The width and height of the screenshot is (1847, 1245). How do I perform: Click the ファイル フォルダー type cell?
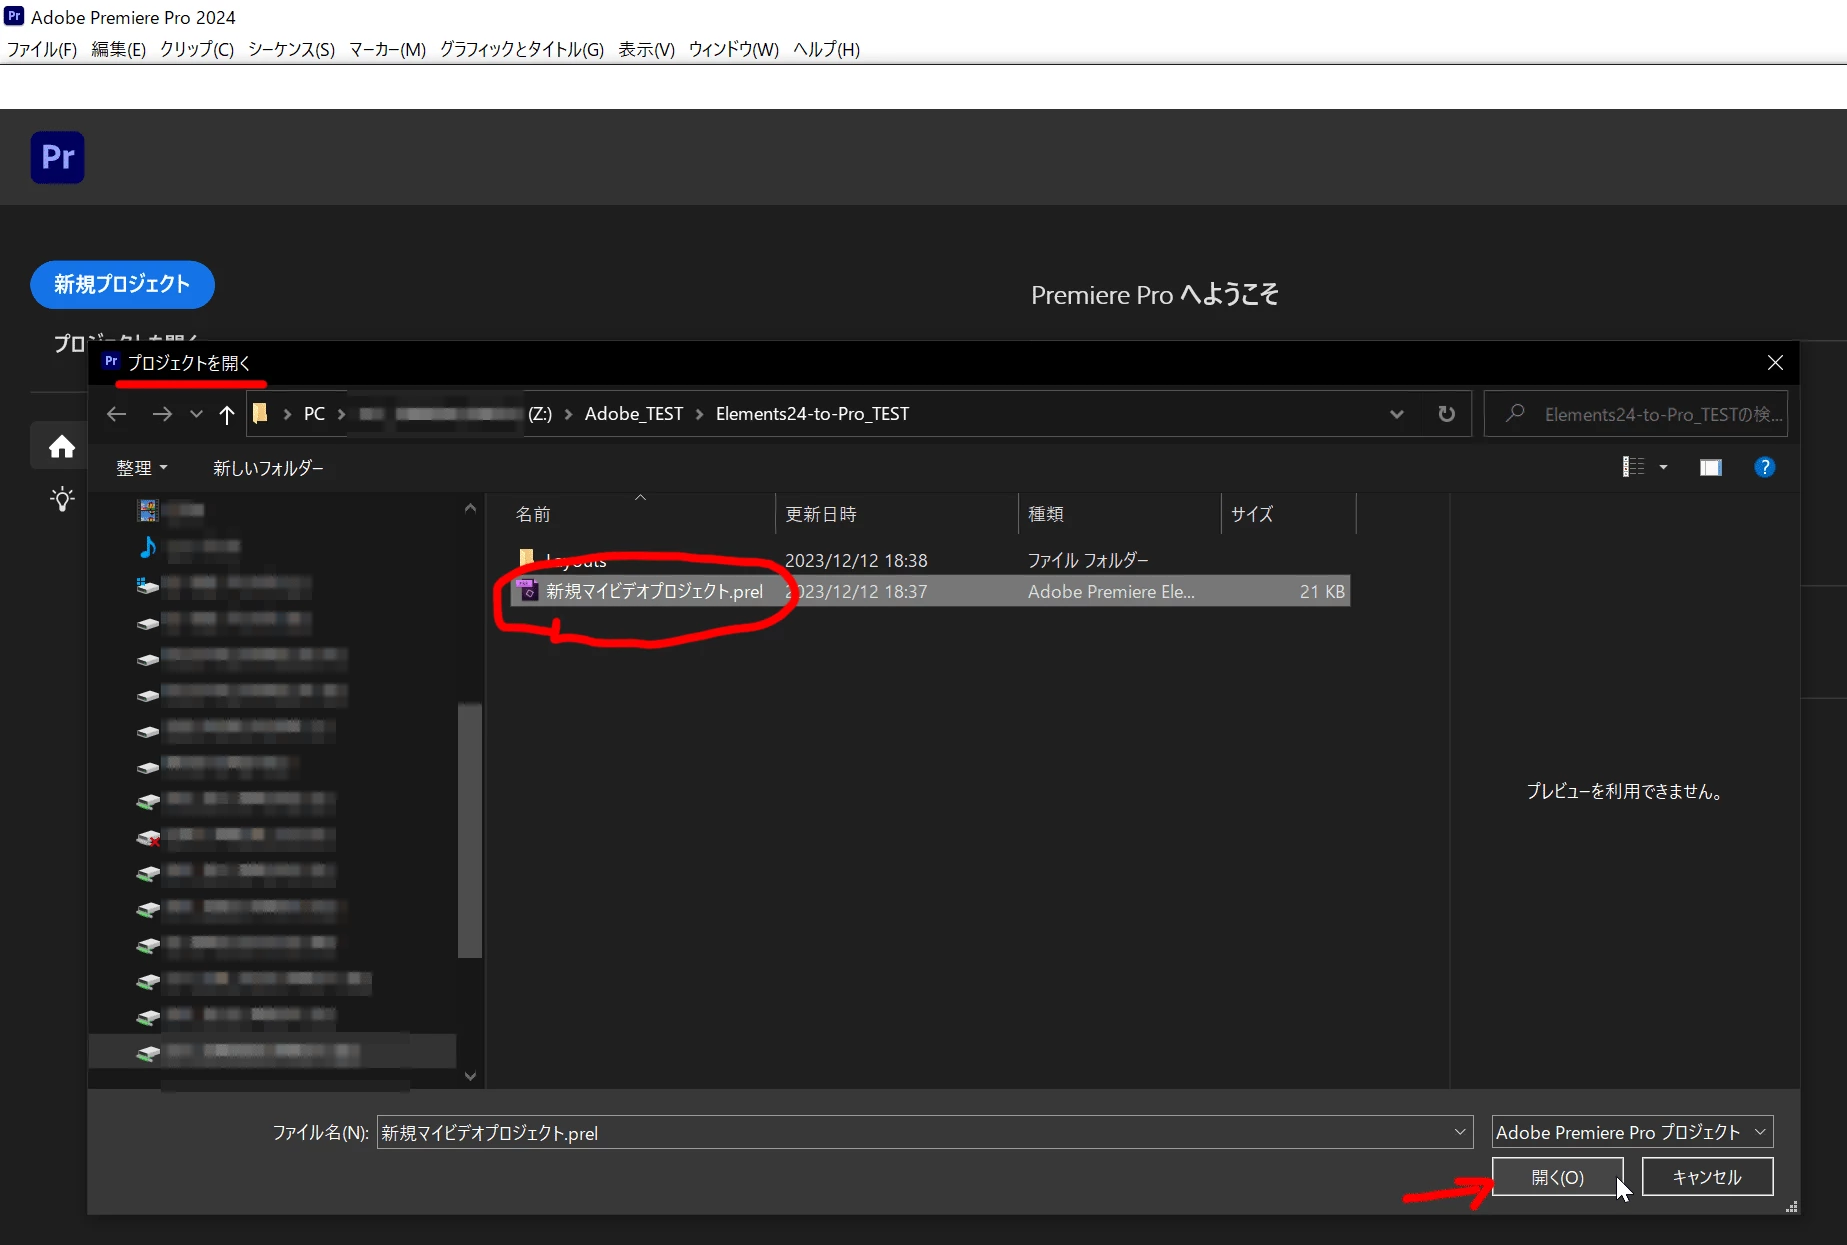1088,560
